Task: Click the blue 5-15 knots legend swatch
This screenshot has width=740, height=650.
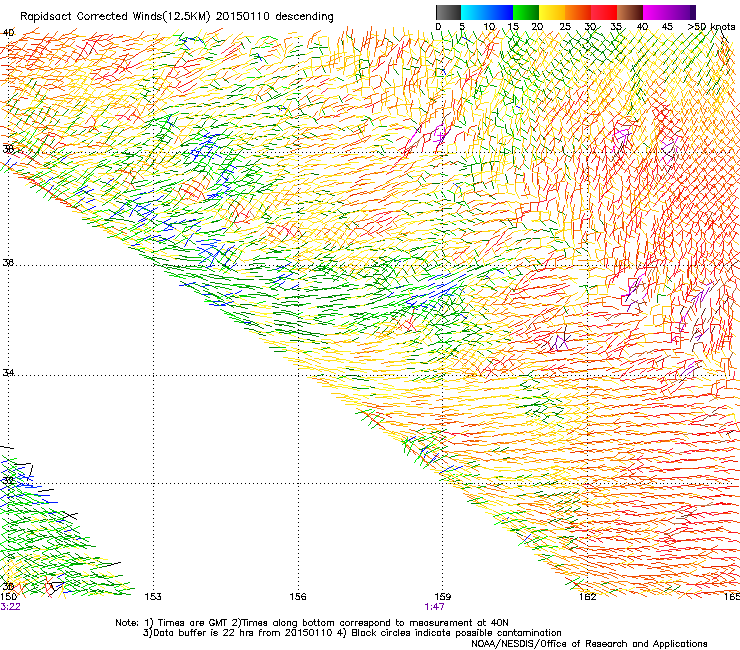Action: [x=487, y=12]
